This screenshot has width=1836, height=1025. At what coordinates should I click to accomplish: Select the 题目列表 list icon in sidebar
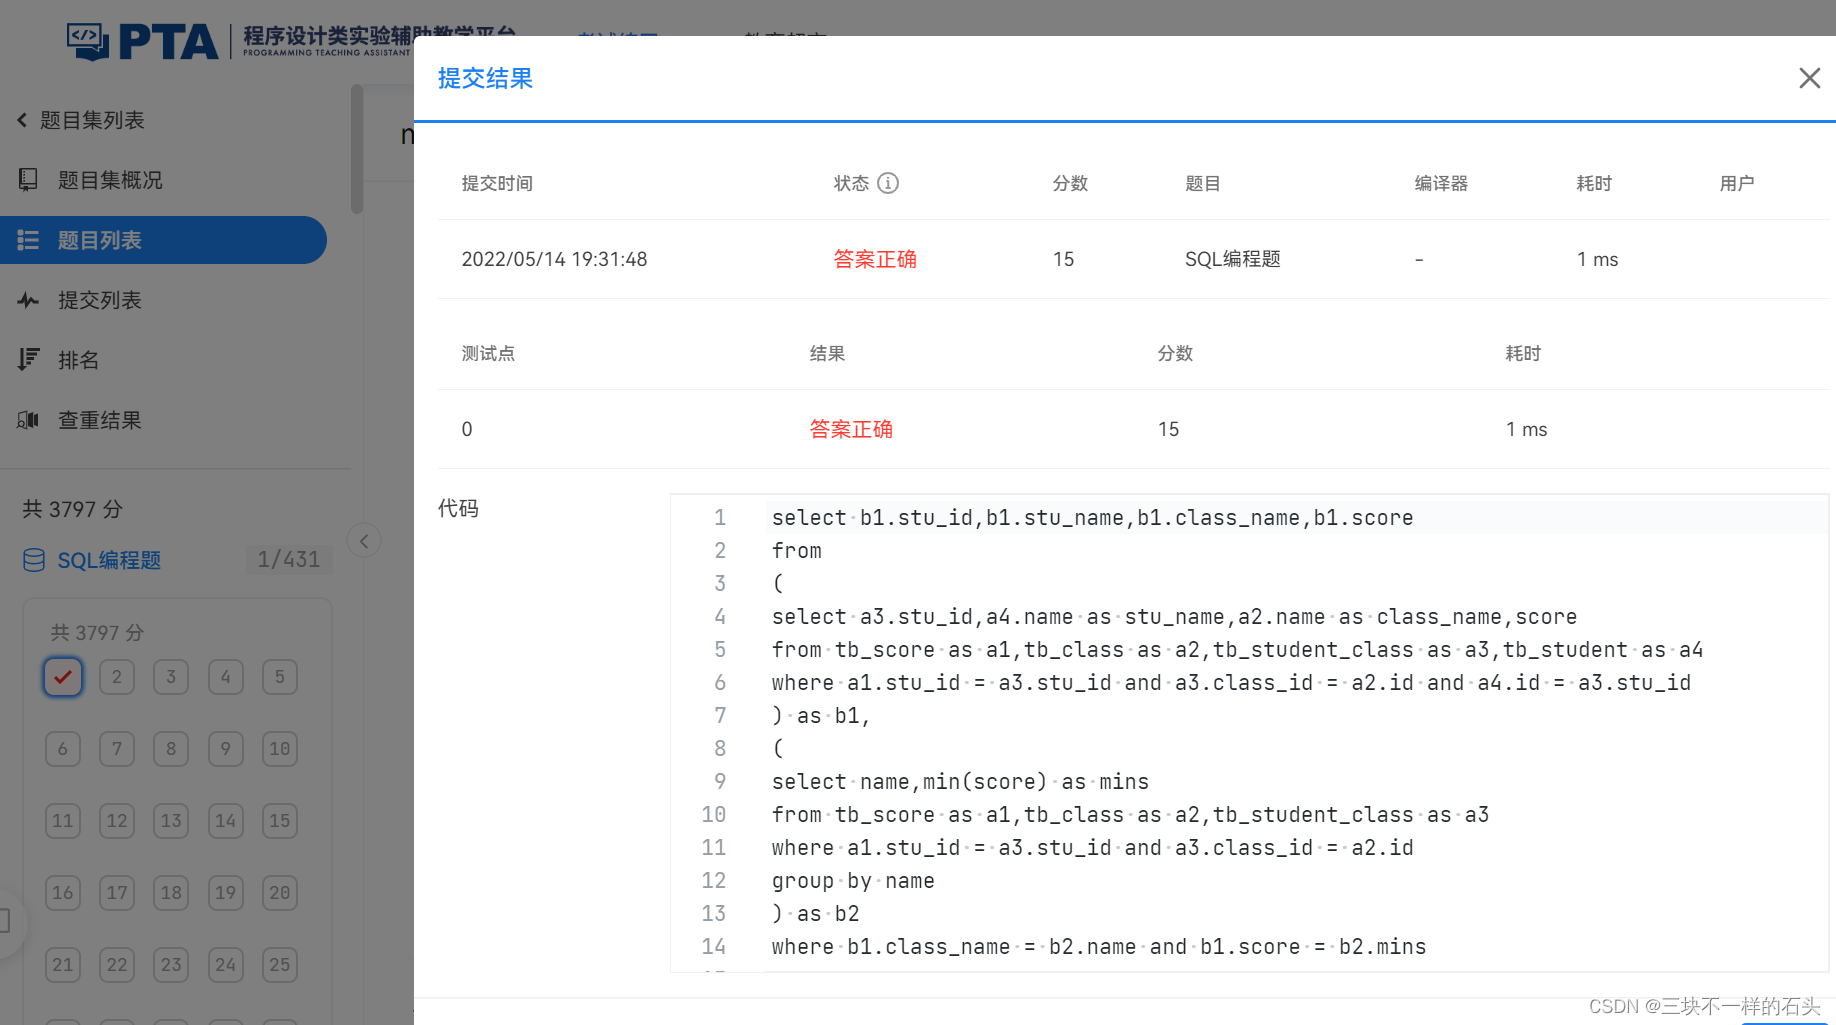28,240
